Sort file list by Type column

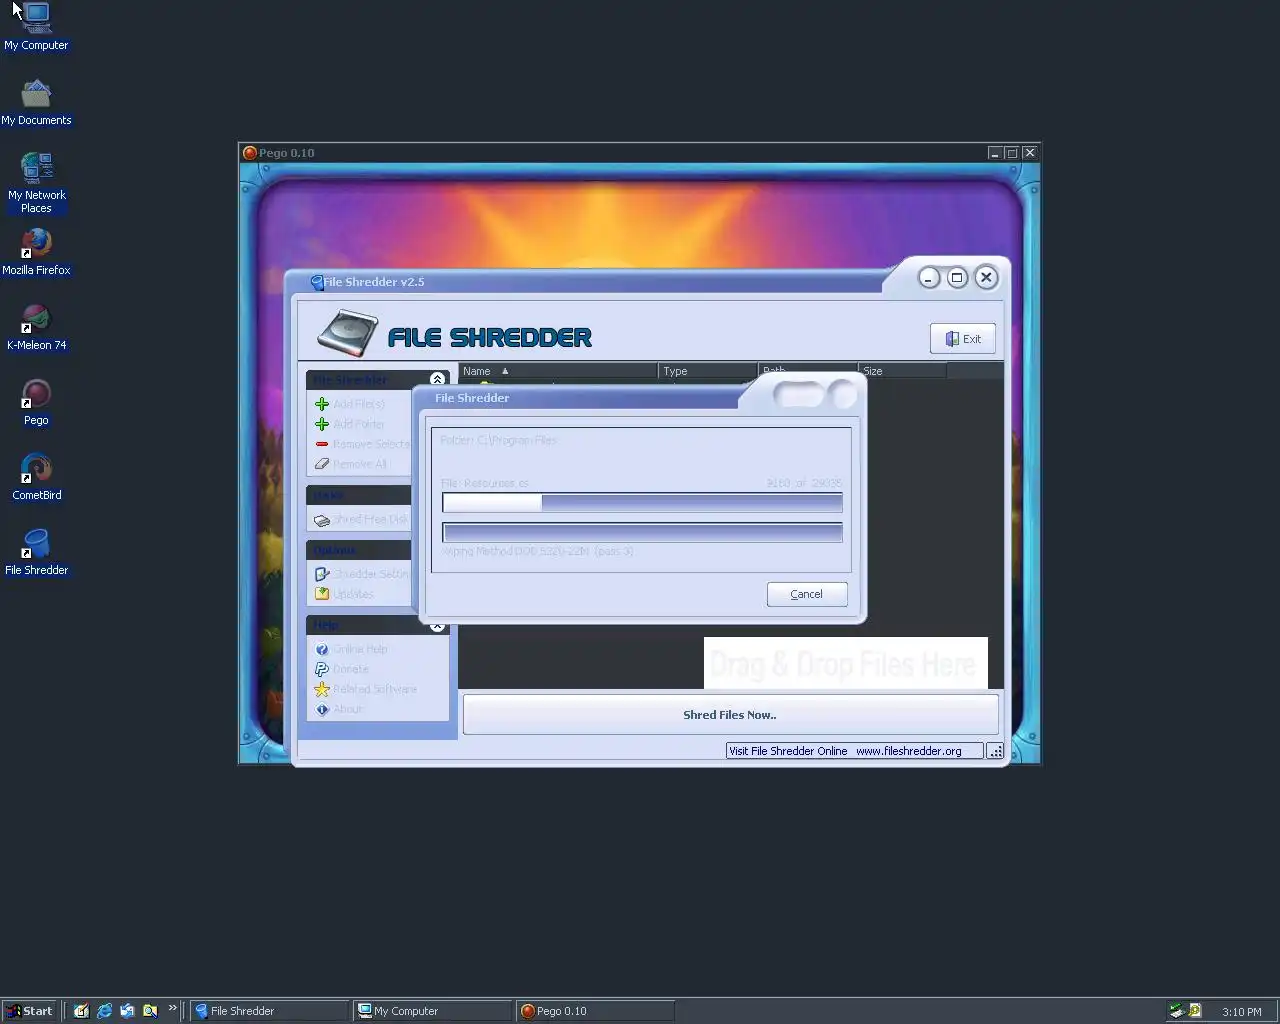coord(708,371)
